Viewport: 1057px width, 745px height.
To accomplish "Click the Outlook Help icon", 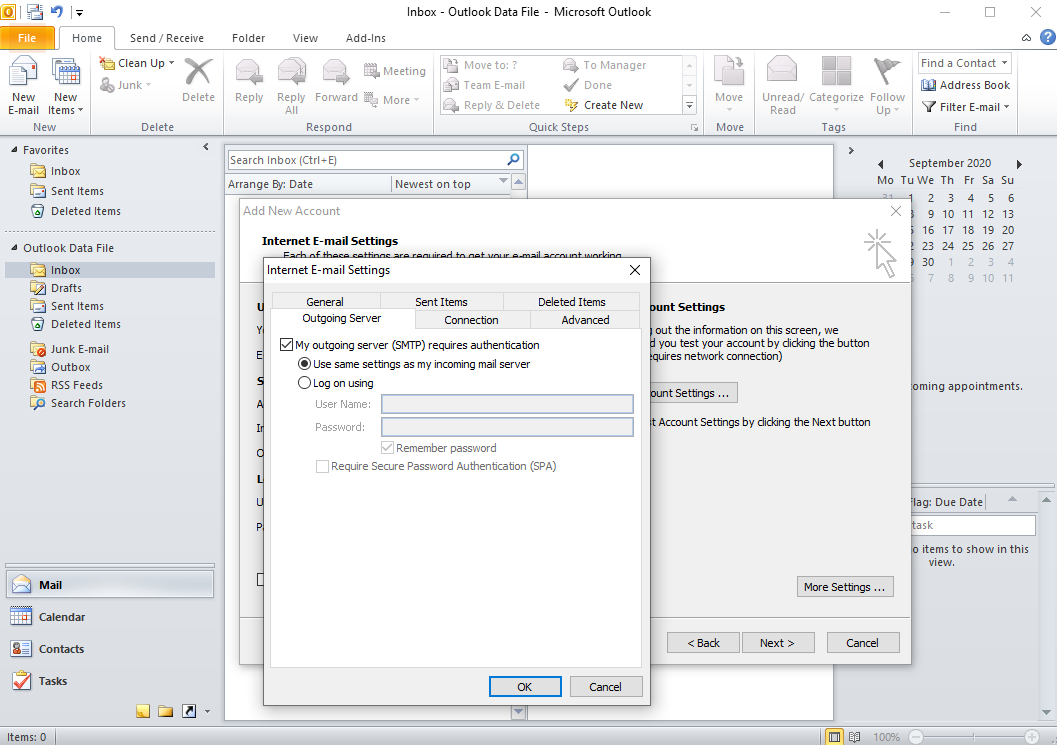I will coord(1048,37).
